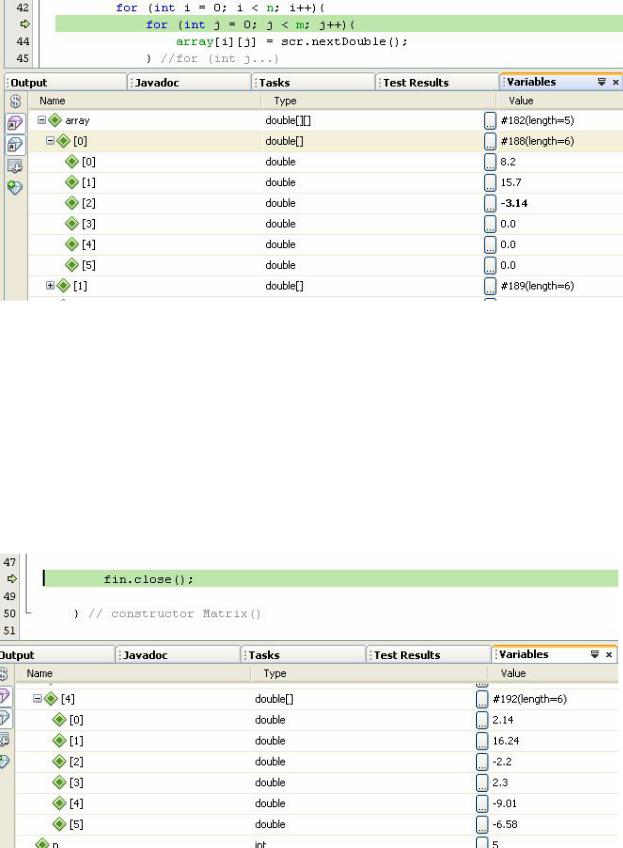The image size is (623, 848).
Task: Click the blue cube sidebar icon beside the #188 row
Action: click(15, 144)
